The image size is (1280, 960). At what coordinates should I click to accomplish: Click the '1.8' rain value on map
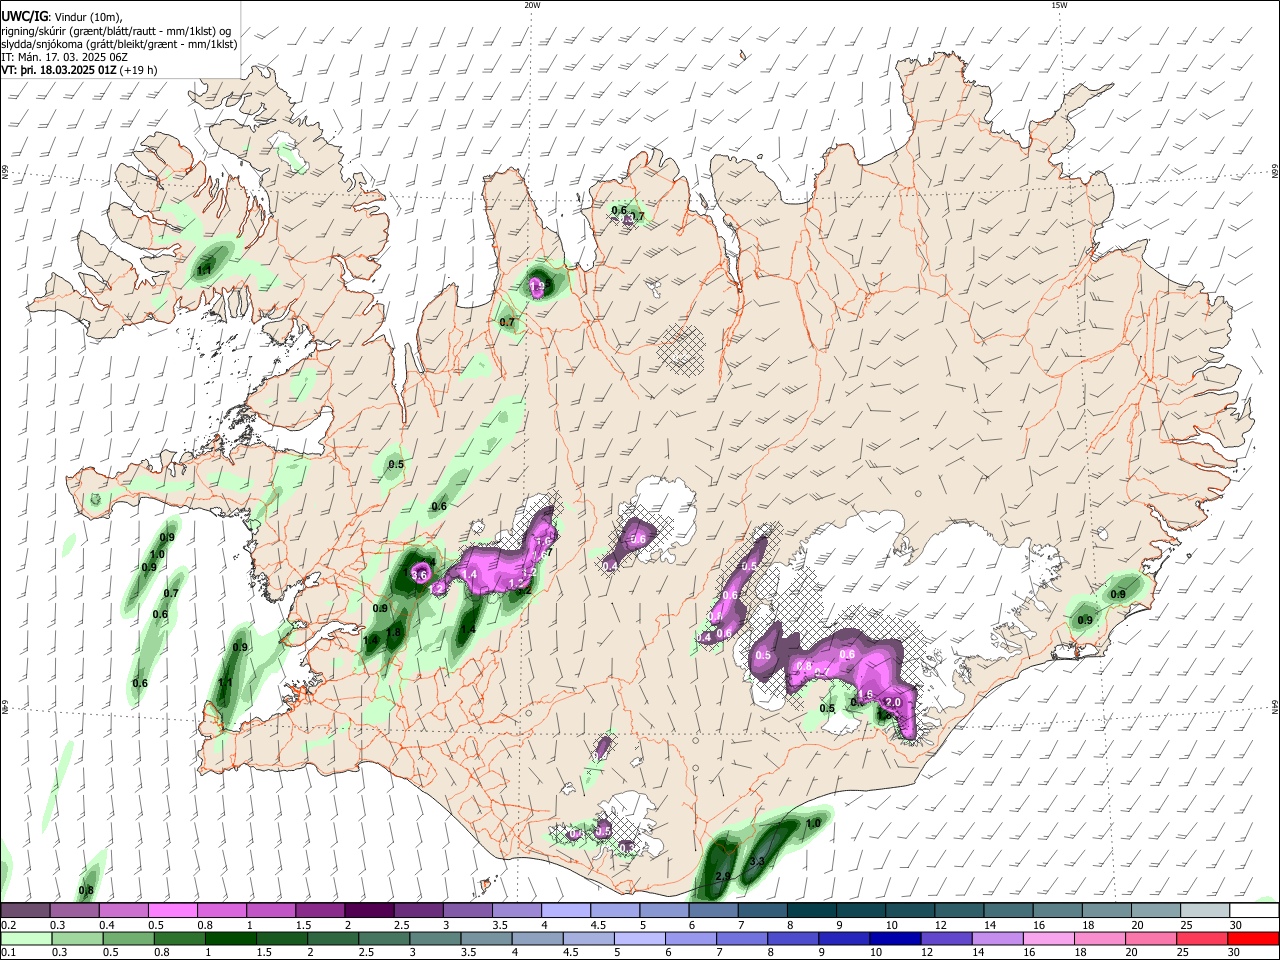coord(394,632)
